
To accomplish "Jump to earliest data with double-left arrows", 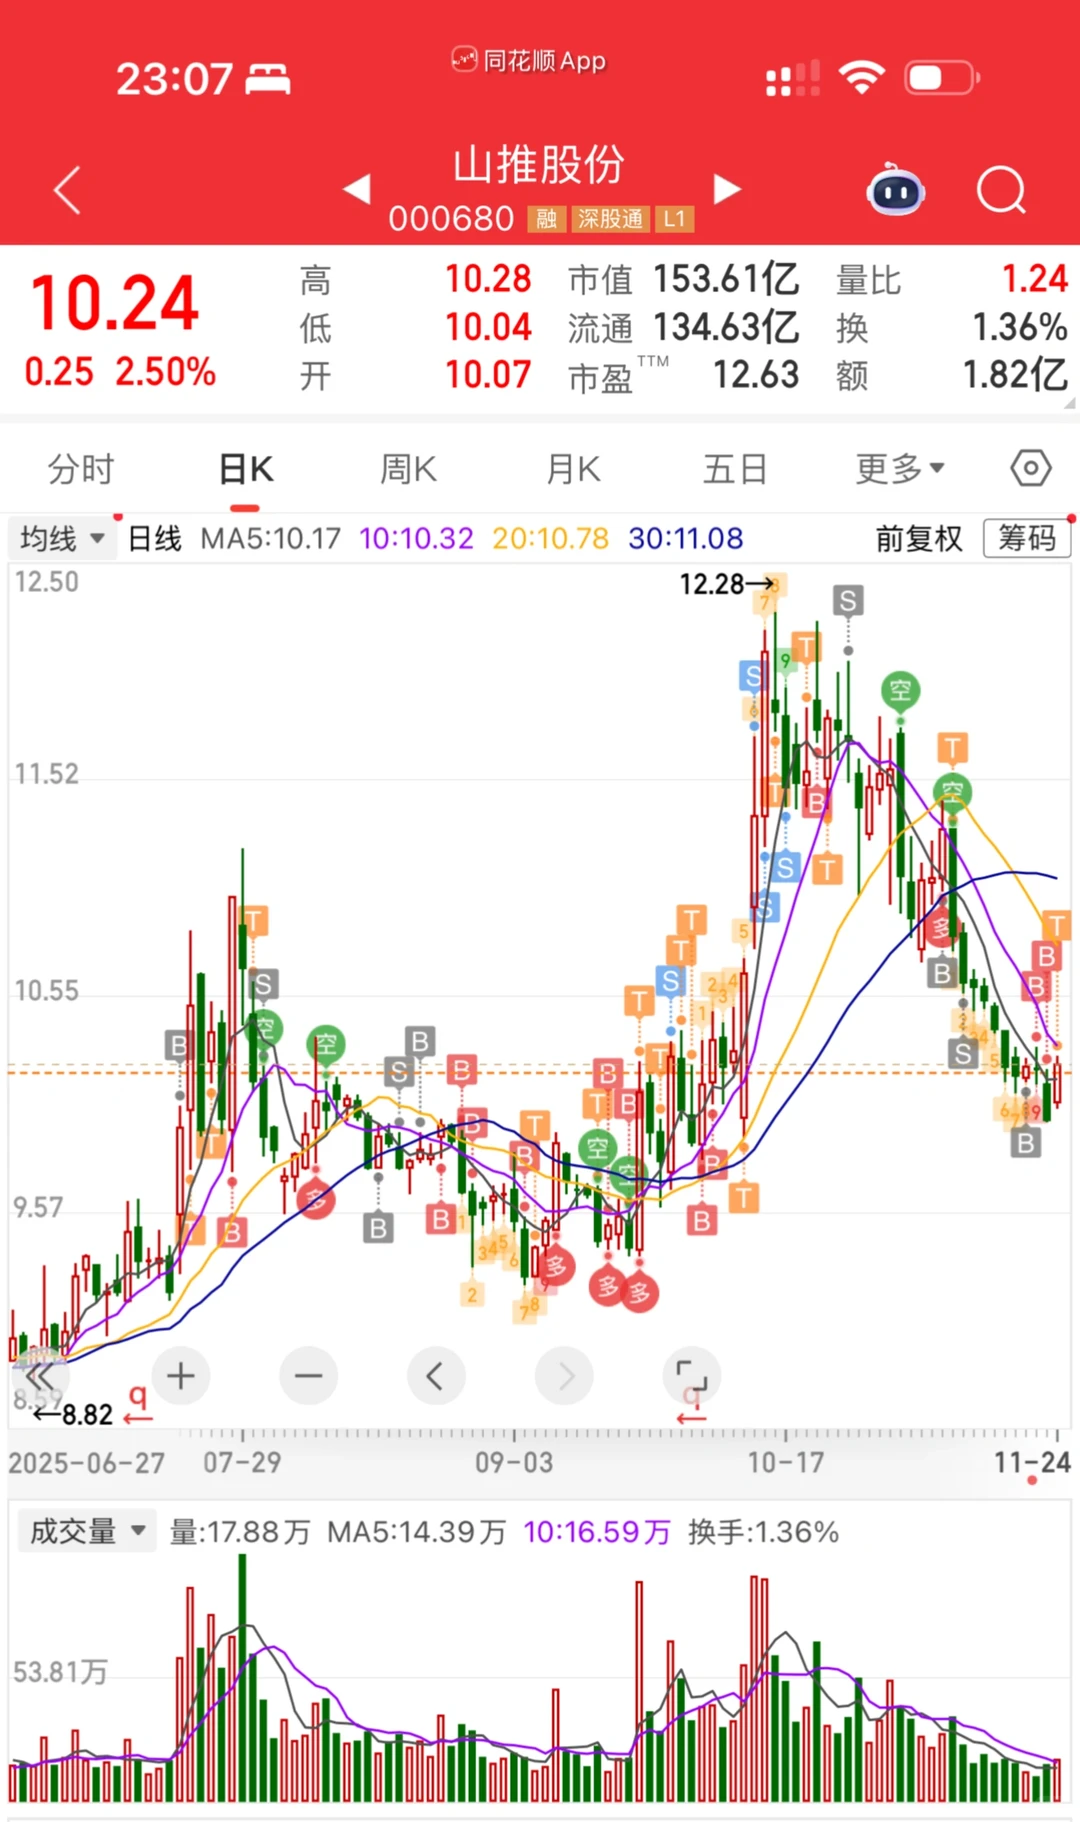I will [x=40, y=1377].
